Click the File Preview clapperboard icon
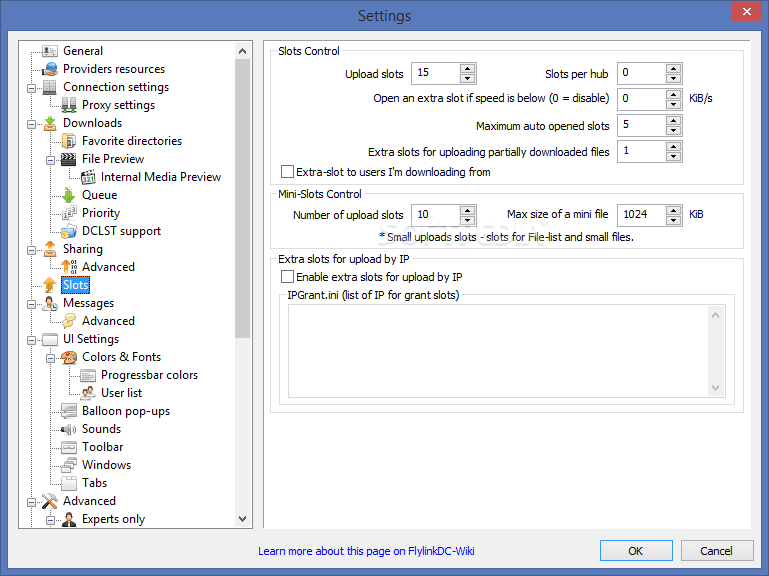The image size is (769, 576). click(69, 159)
